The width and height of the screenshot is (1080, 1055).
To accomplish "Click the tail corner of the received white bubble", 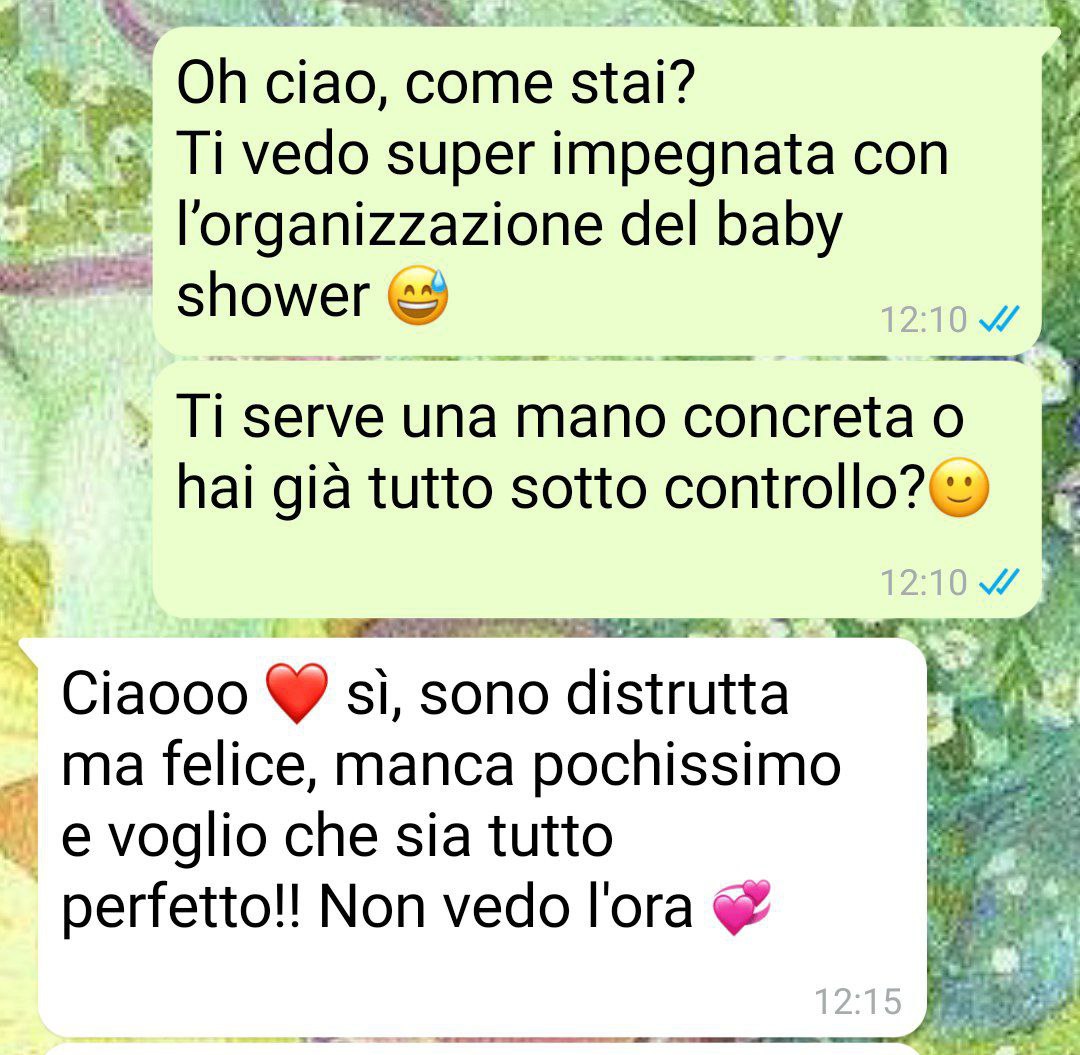I will tap(30, 650).
